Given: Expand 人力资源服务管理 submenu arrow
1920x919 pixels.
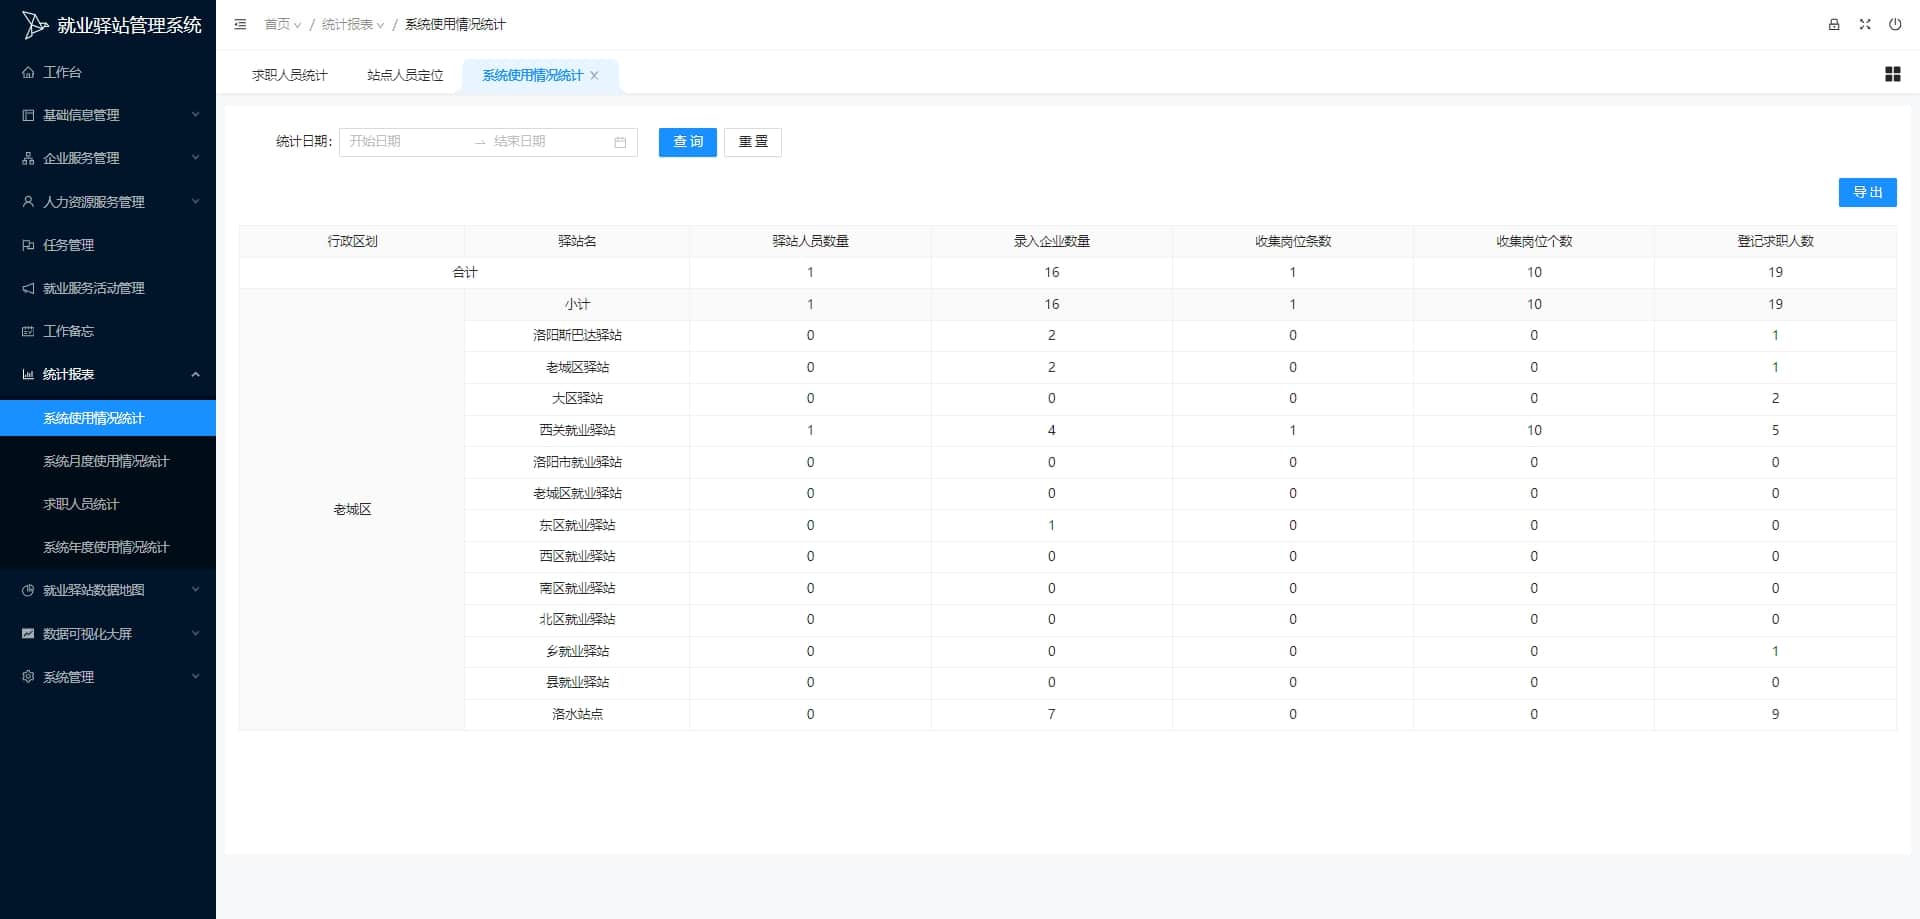Looking at the screenshot, I should 196,201.
